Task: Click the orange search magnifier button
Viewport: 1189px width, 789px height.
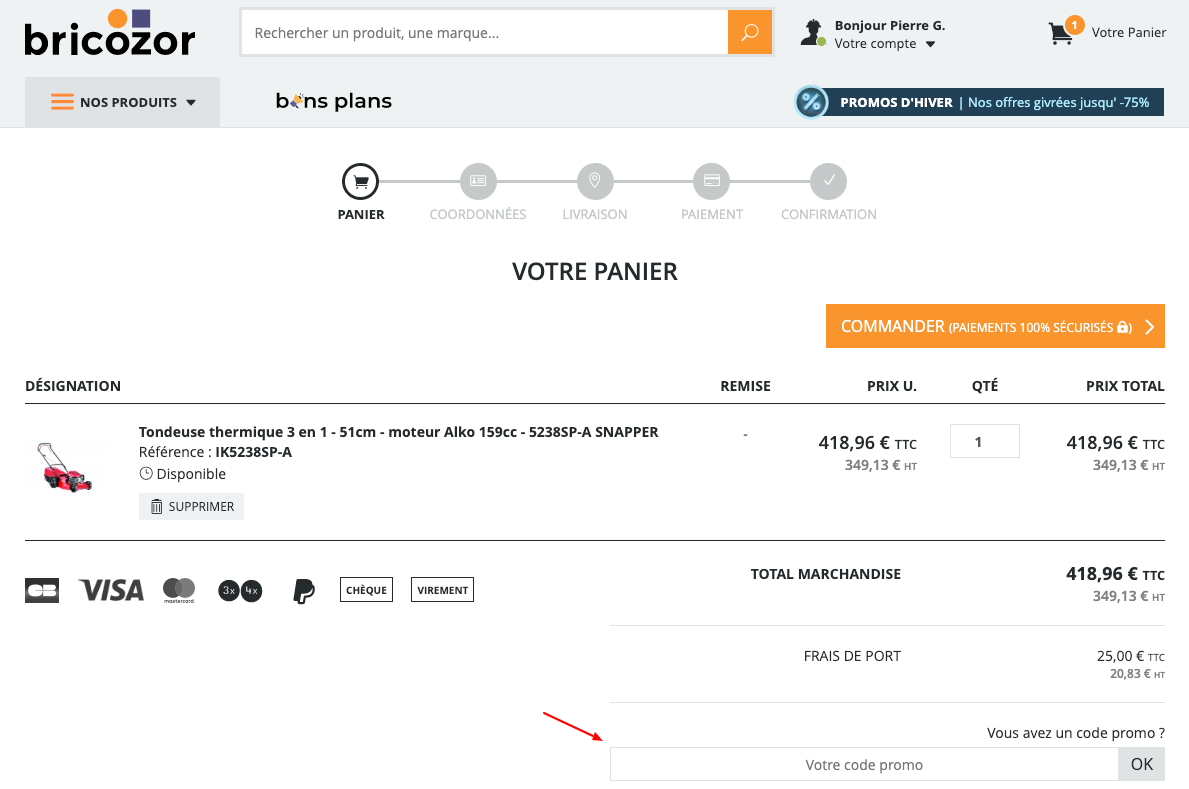Action: (x=750, y=33)
